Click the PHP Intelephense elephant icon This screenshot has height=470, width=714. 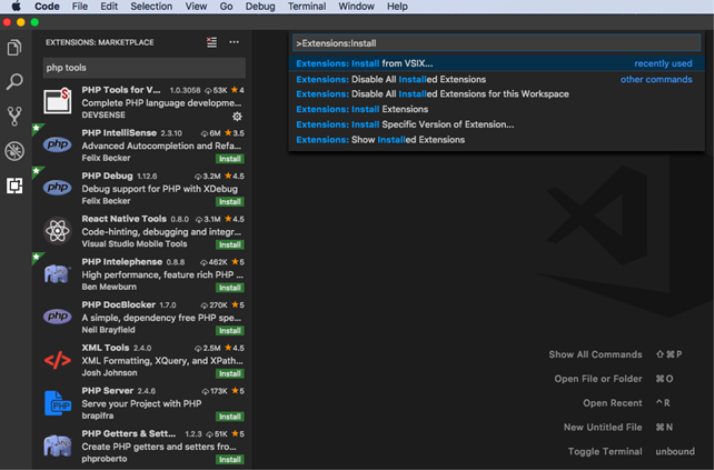(x=57, y=274)
